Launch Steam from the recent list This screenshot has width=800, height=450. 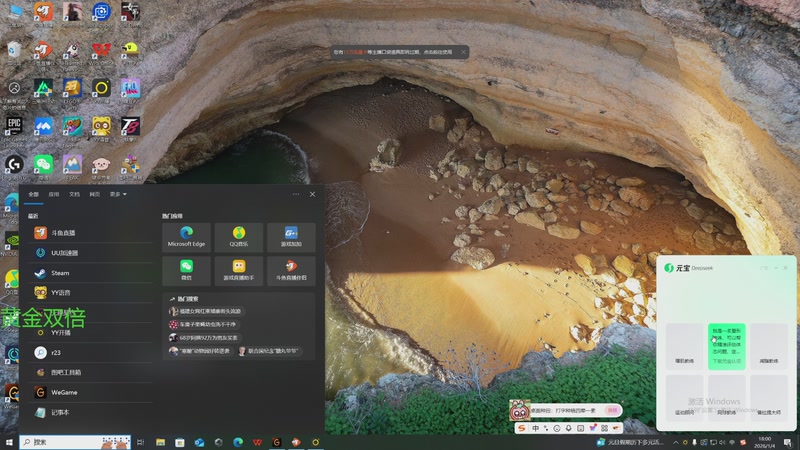91,273
